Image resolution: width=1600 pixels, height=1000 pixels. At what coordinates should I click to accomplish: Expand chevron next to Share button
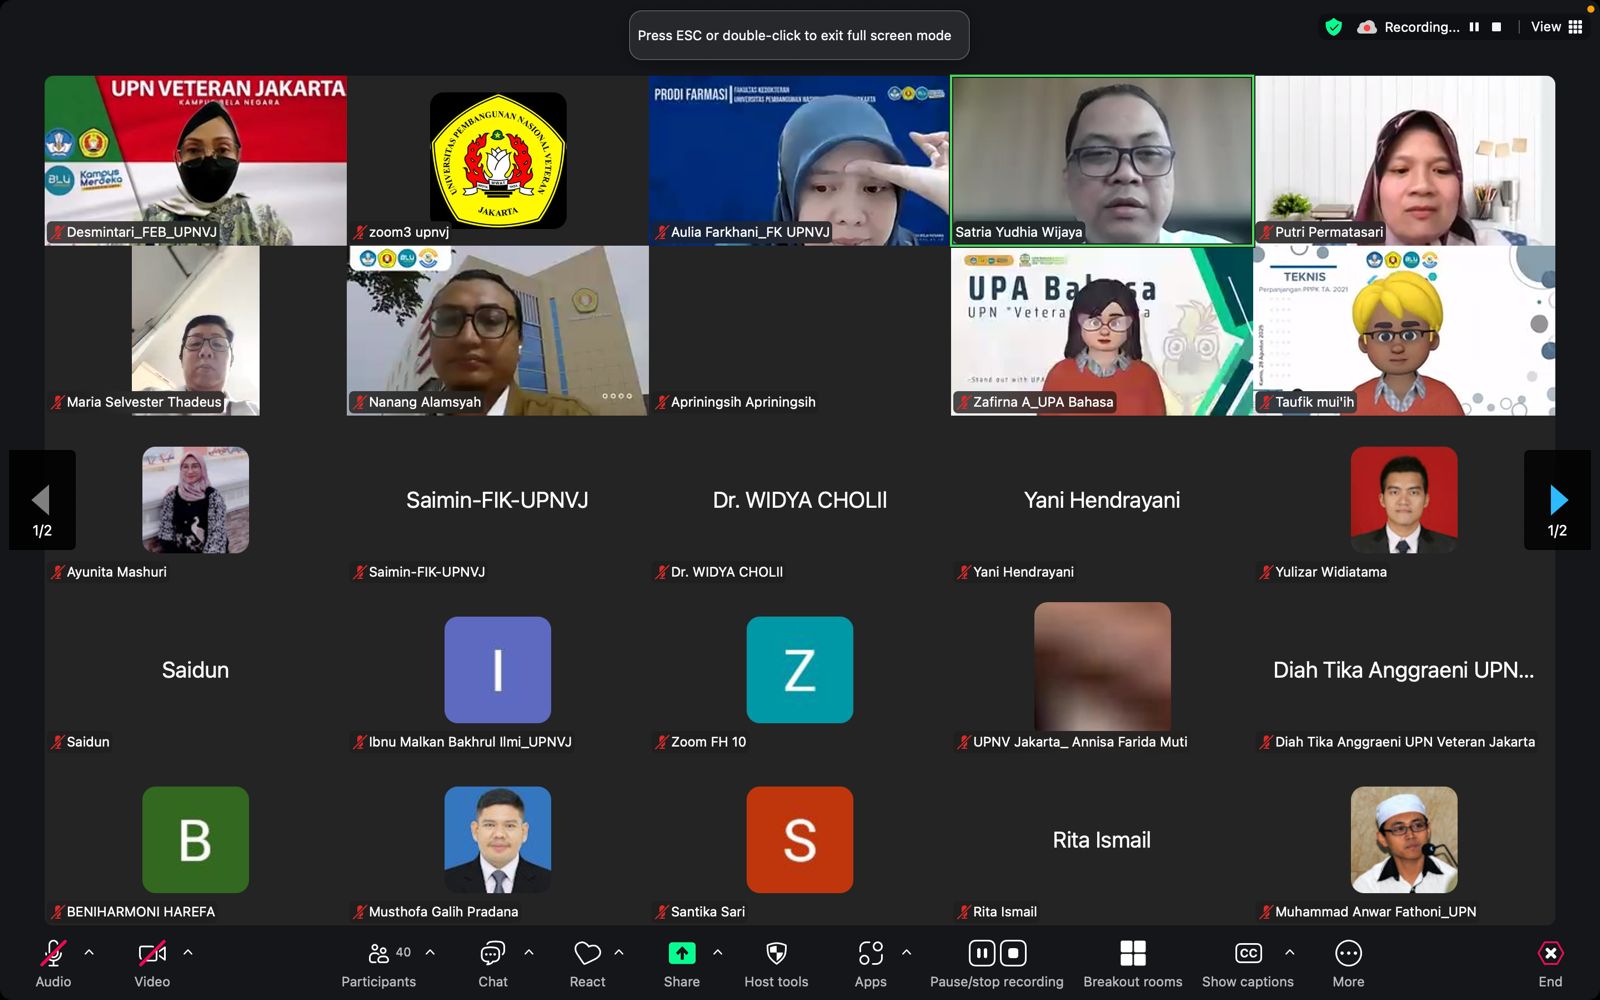pos(718,952)
